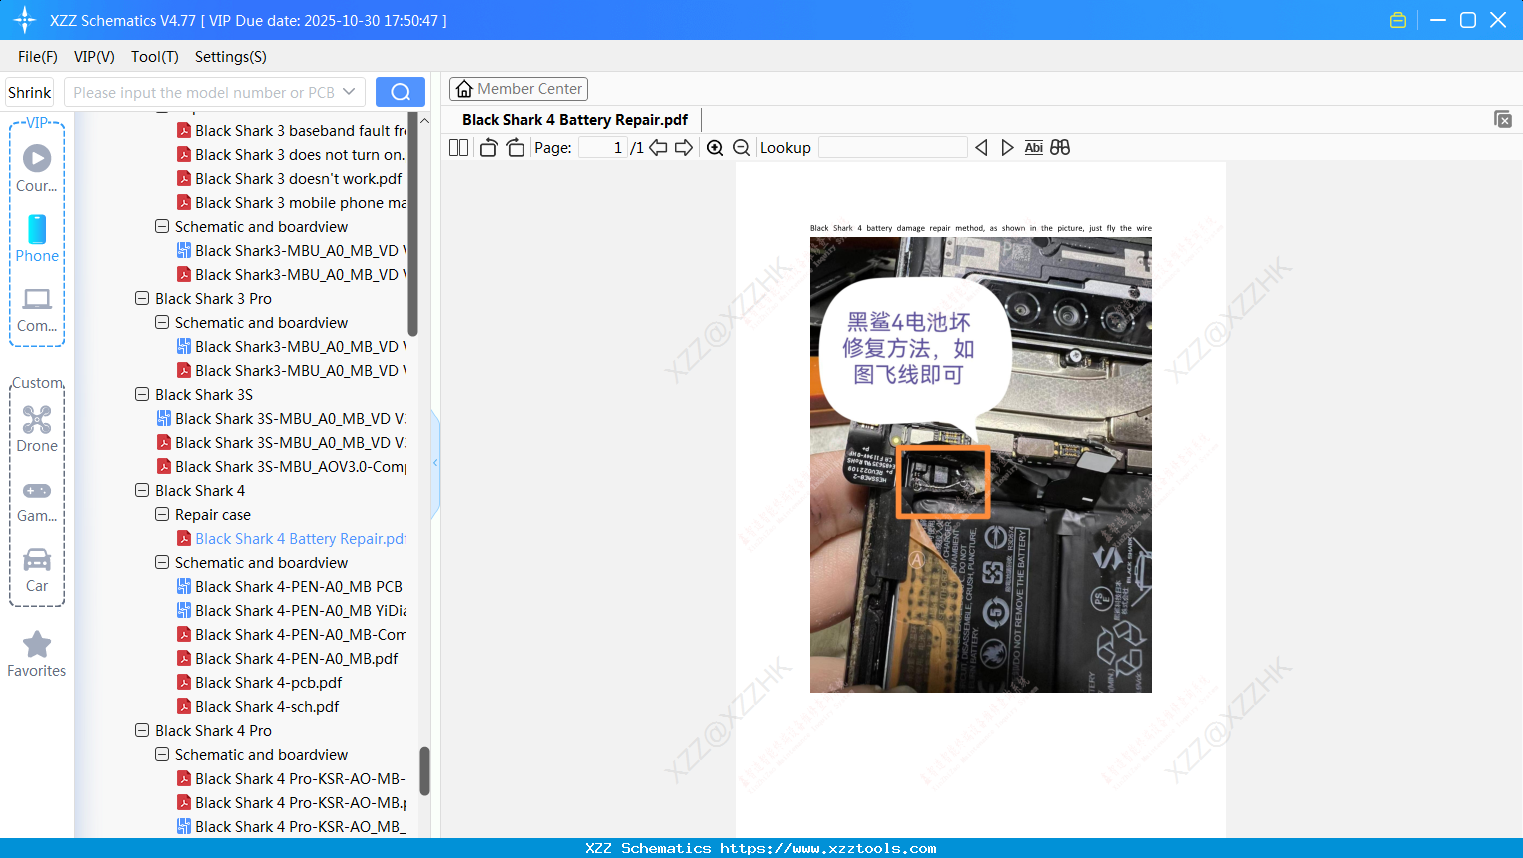Open the Black Shark 3S-MBU_AOV3.0 PDF file
1523x858 pixels.
(281, 467)
